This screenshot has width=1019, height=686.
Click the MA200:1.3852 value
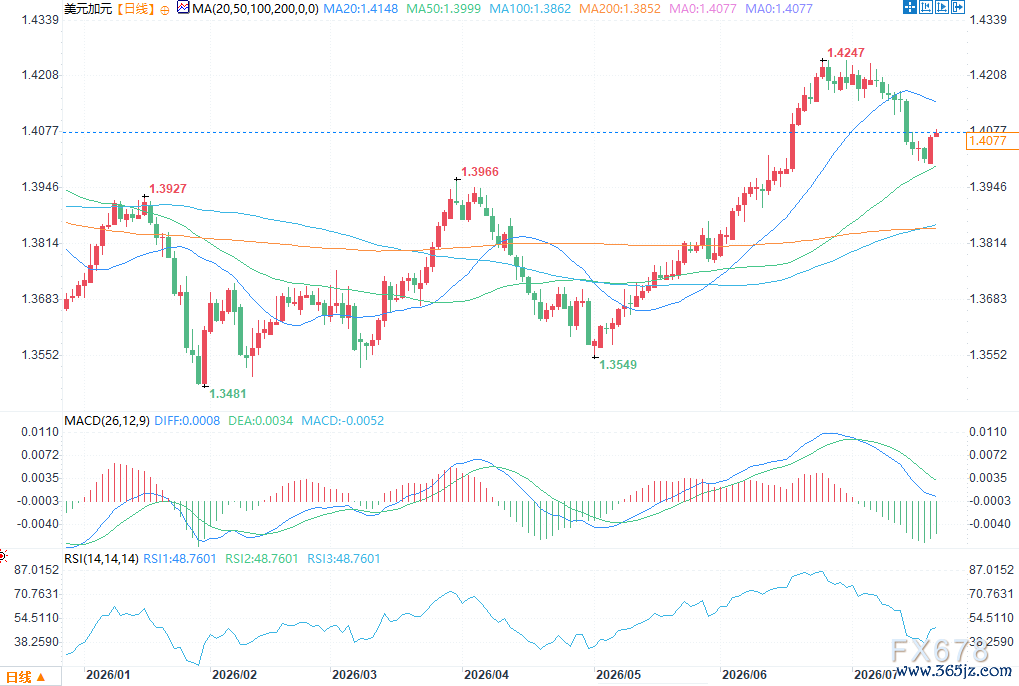click(x=619, y=8)
